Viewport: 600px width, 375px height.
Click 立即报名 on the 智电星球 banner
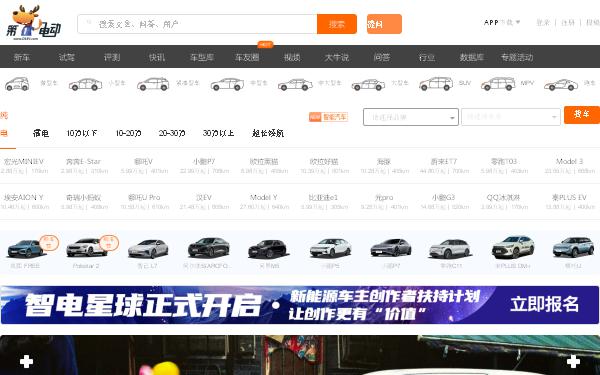point(544,305)
